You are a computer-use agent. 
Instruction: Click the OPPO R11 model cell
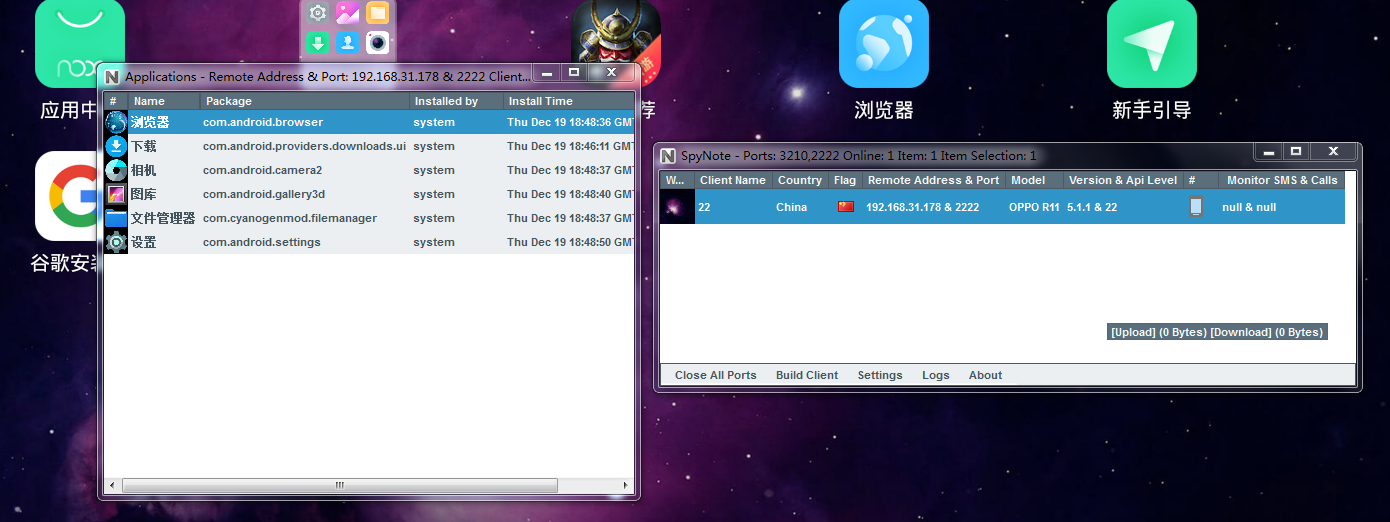(x=1035, y=207)
